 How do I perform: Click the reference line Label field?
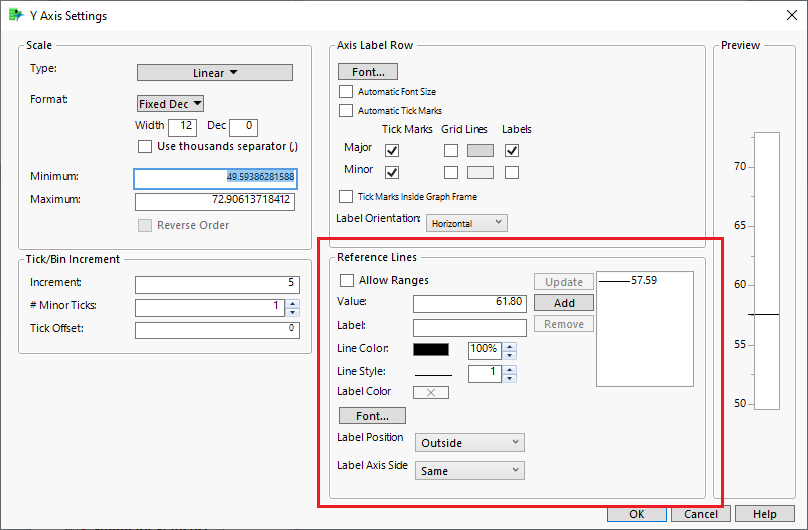pos(470,328)
